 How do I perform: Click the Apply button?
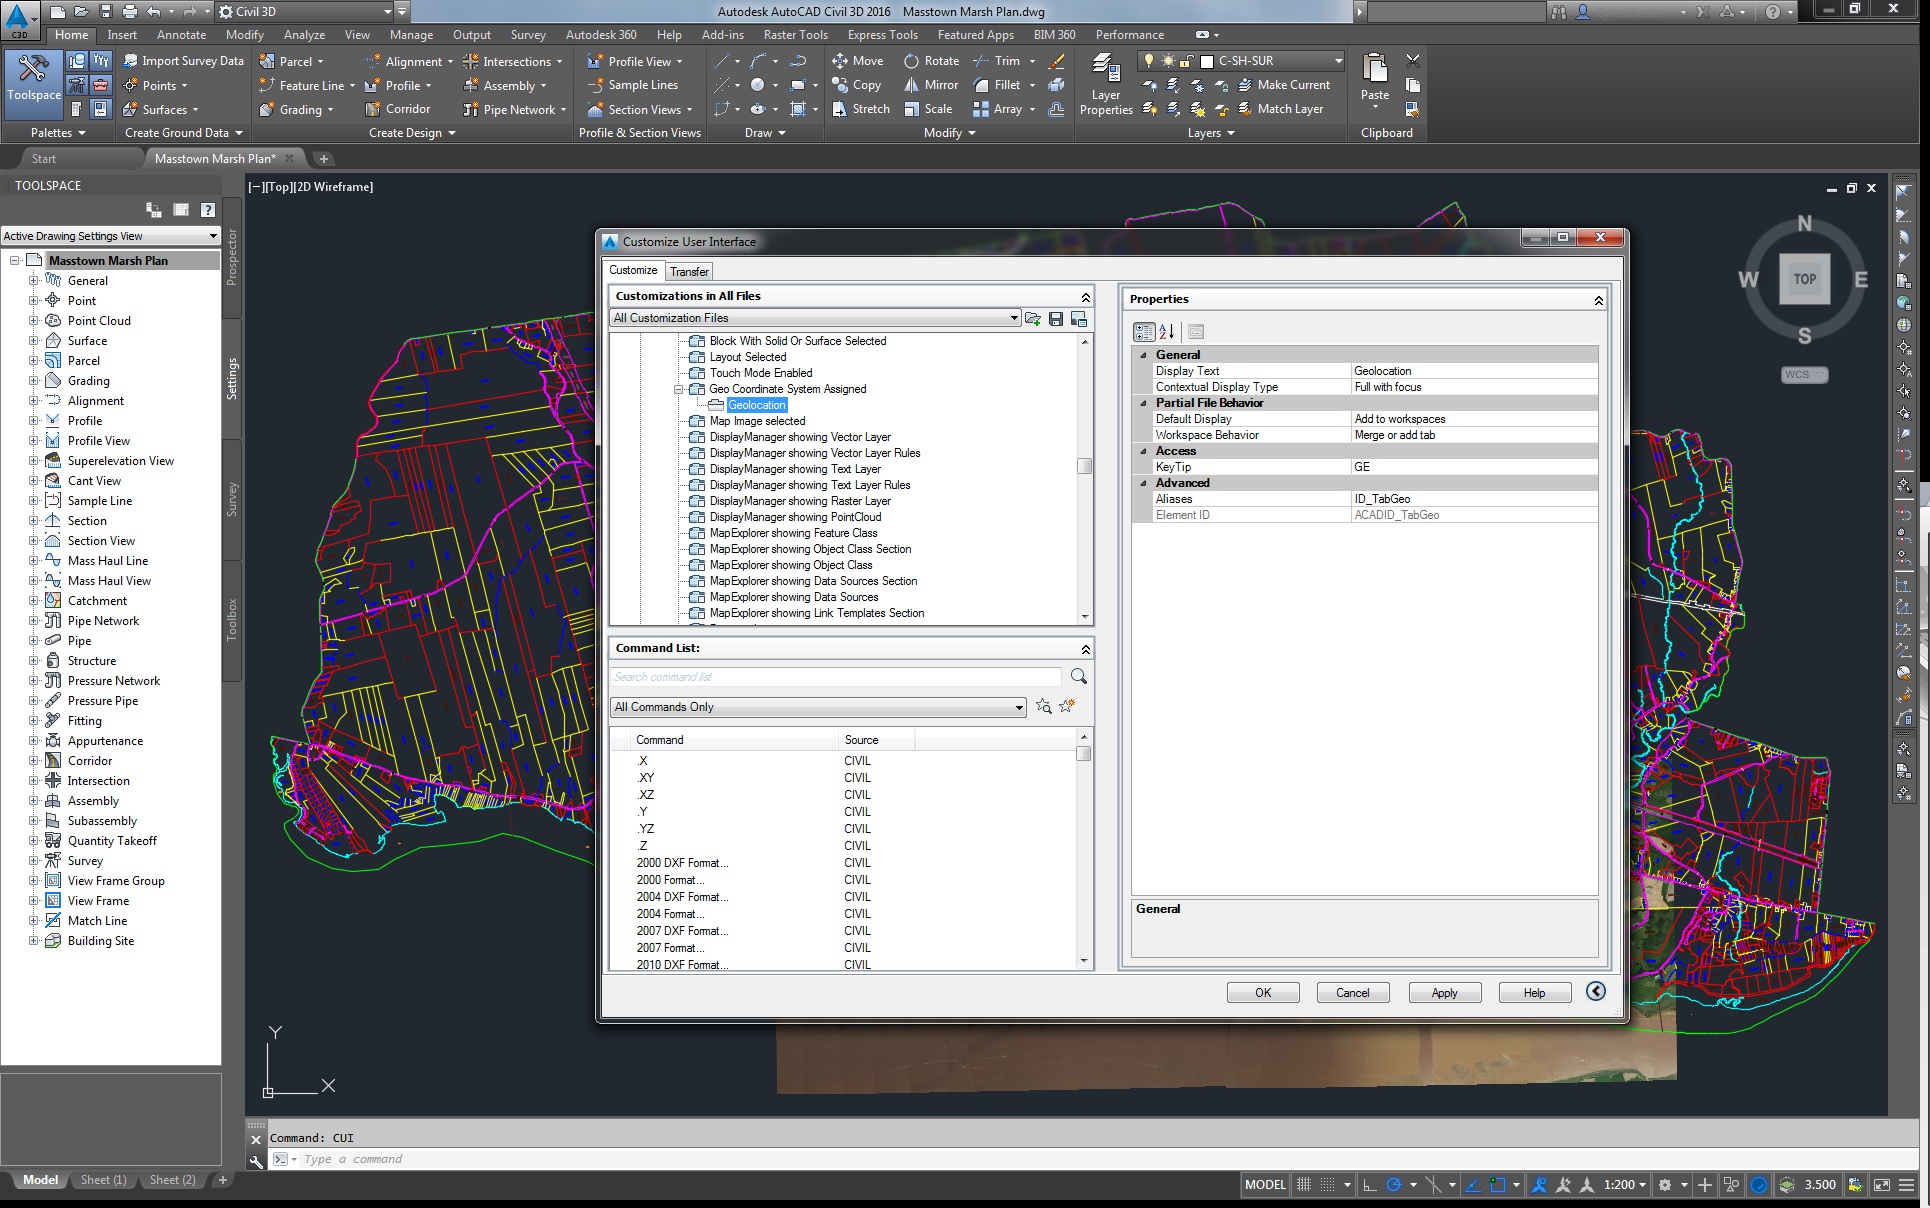pos(1443,993)
